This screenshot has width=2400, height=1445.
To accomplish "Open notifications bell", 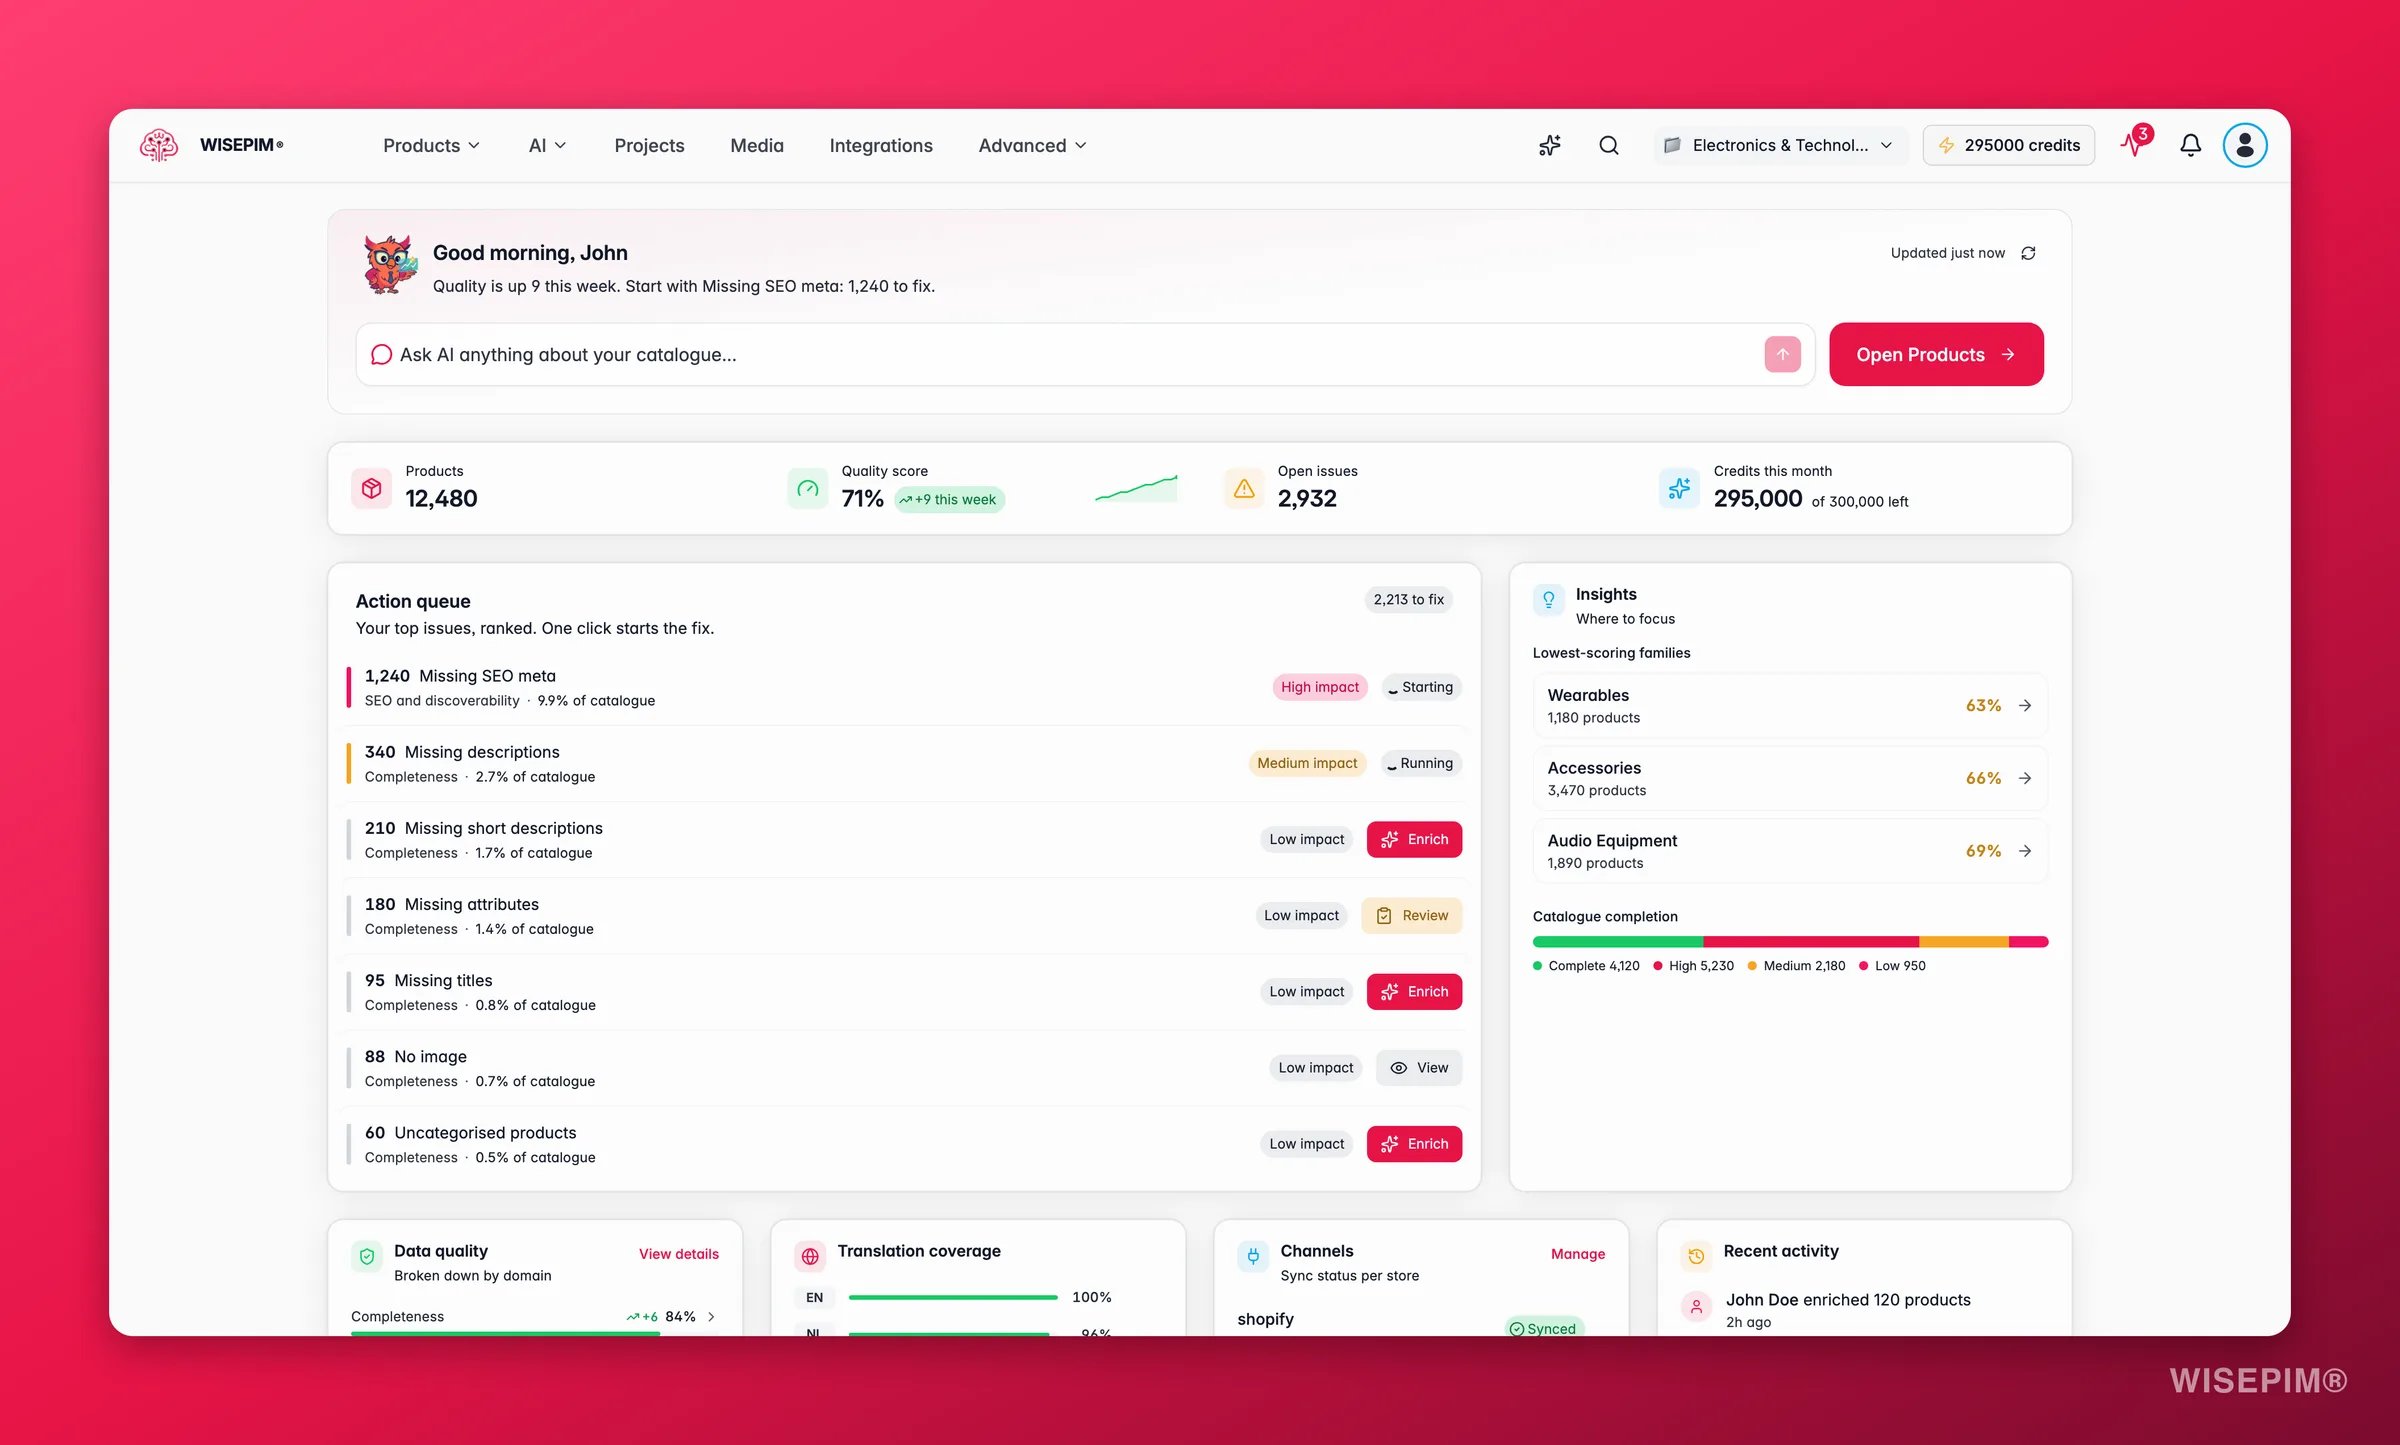I will tap(2190, 145).
